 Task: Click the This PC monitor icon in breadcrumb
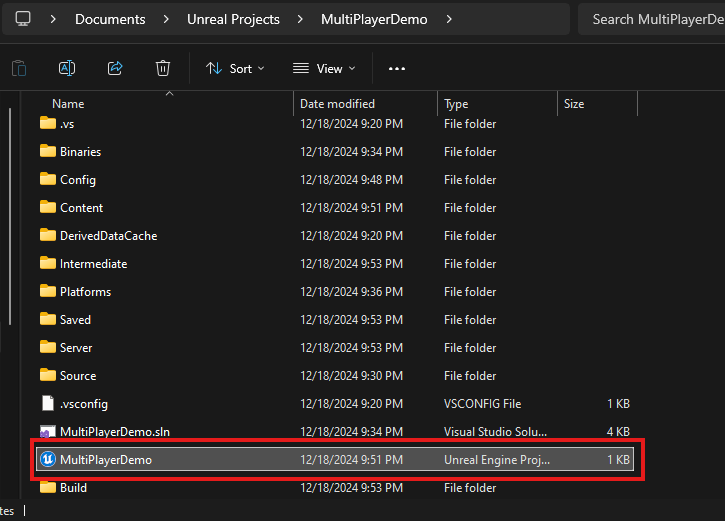tap(23, 19)
